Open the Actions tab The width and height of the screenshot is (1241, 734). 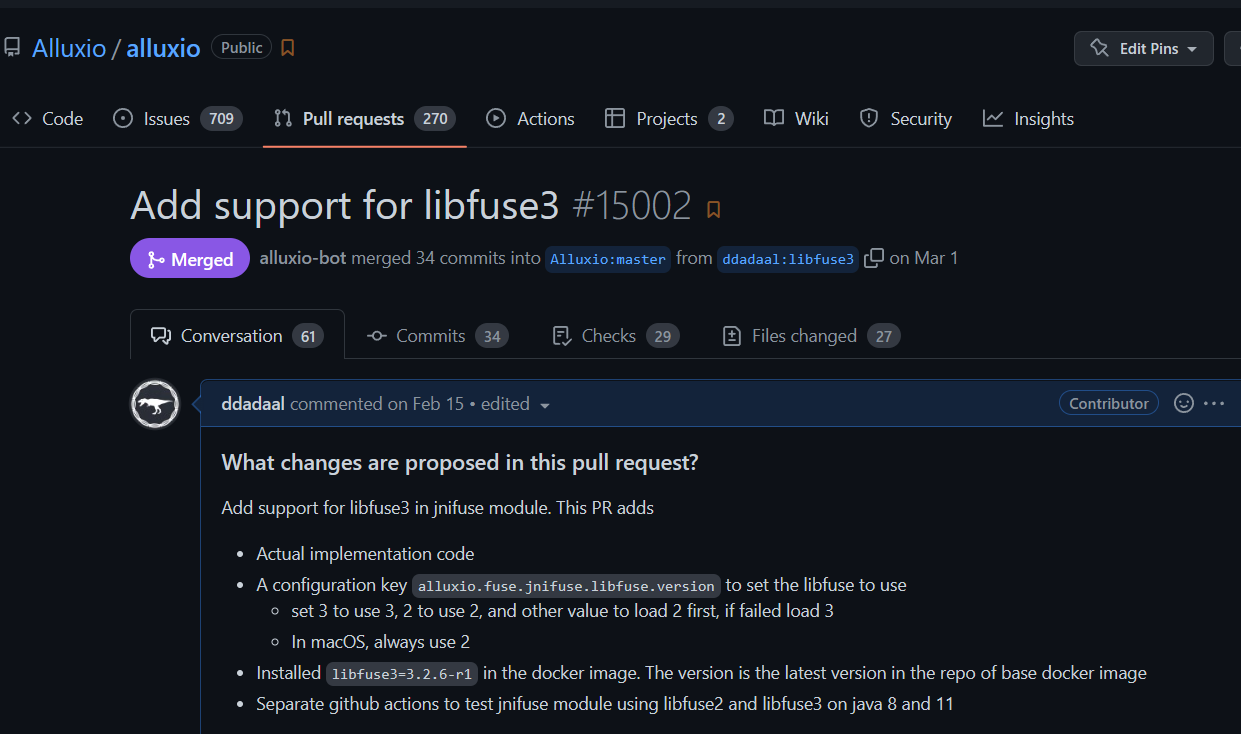coord(530,119)
